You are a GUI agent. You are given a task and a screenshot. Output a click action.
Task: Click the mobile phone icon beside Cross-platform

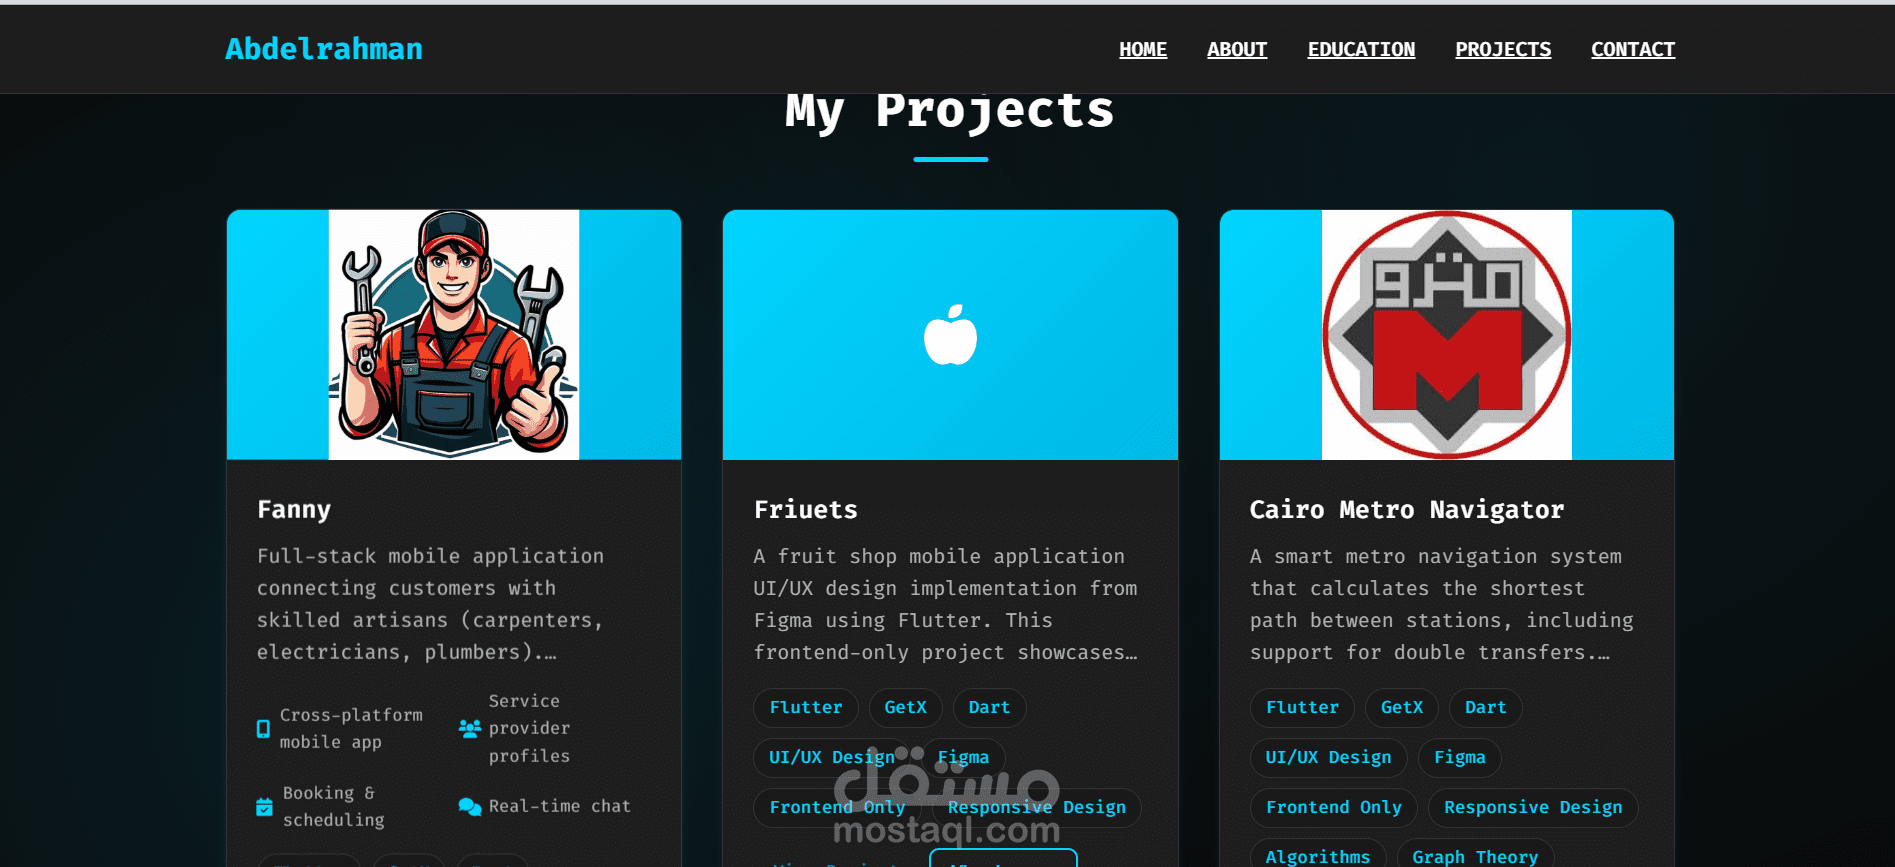pos(263,729)
